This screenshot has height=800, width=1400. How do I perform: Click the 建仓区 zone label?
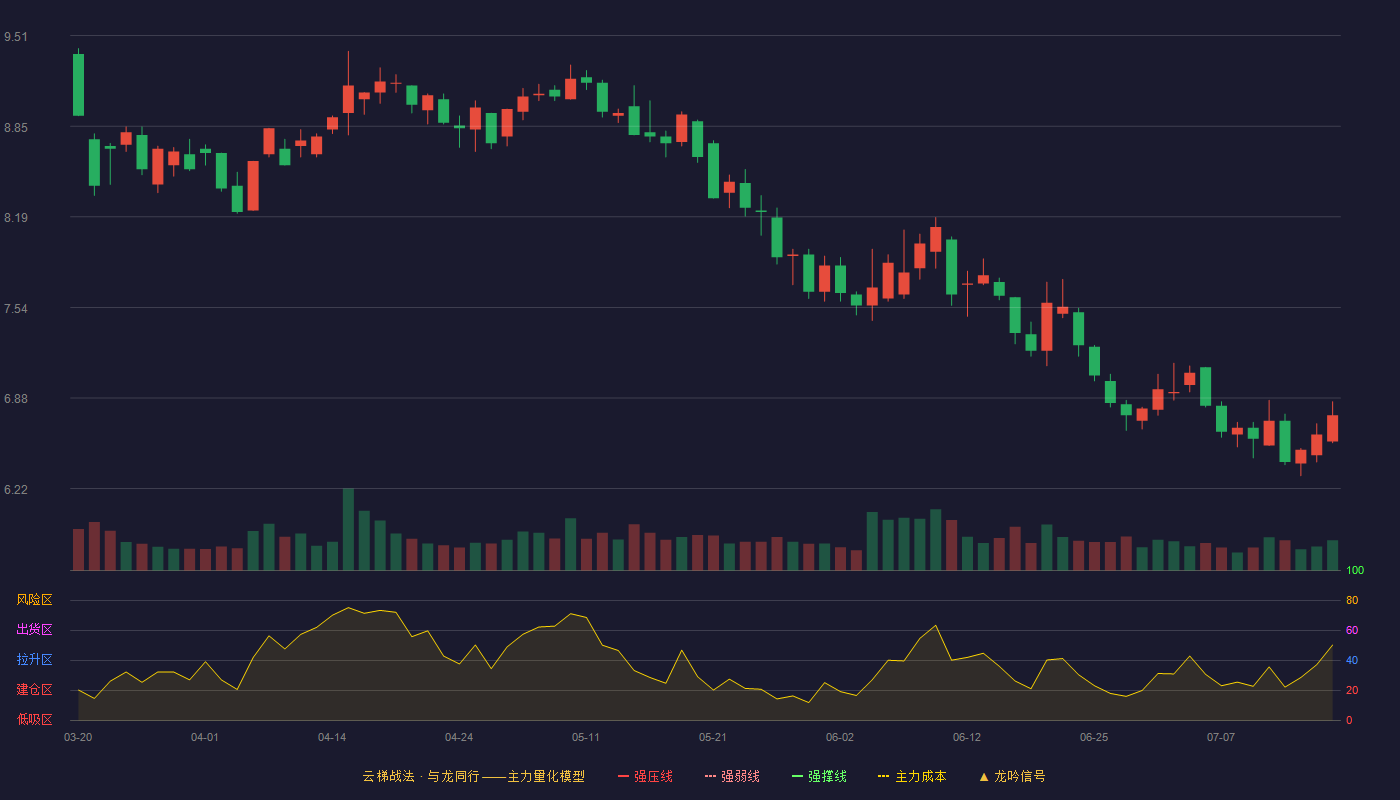34,690
